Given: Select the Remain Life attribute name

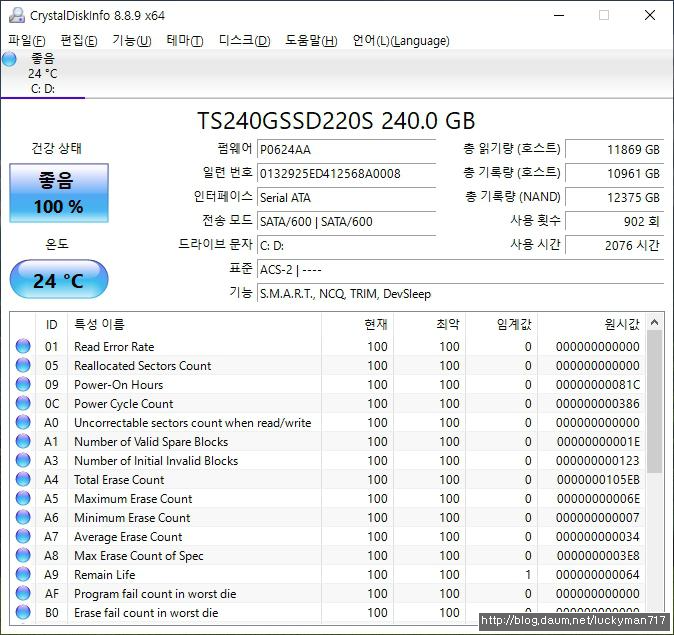Looking at the screenshot, I should [104, 575].
